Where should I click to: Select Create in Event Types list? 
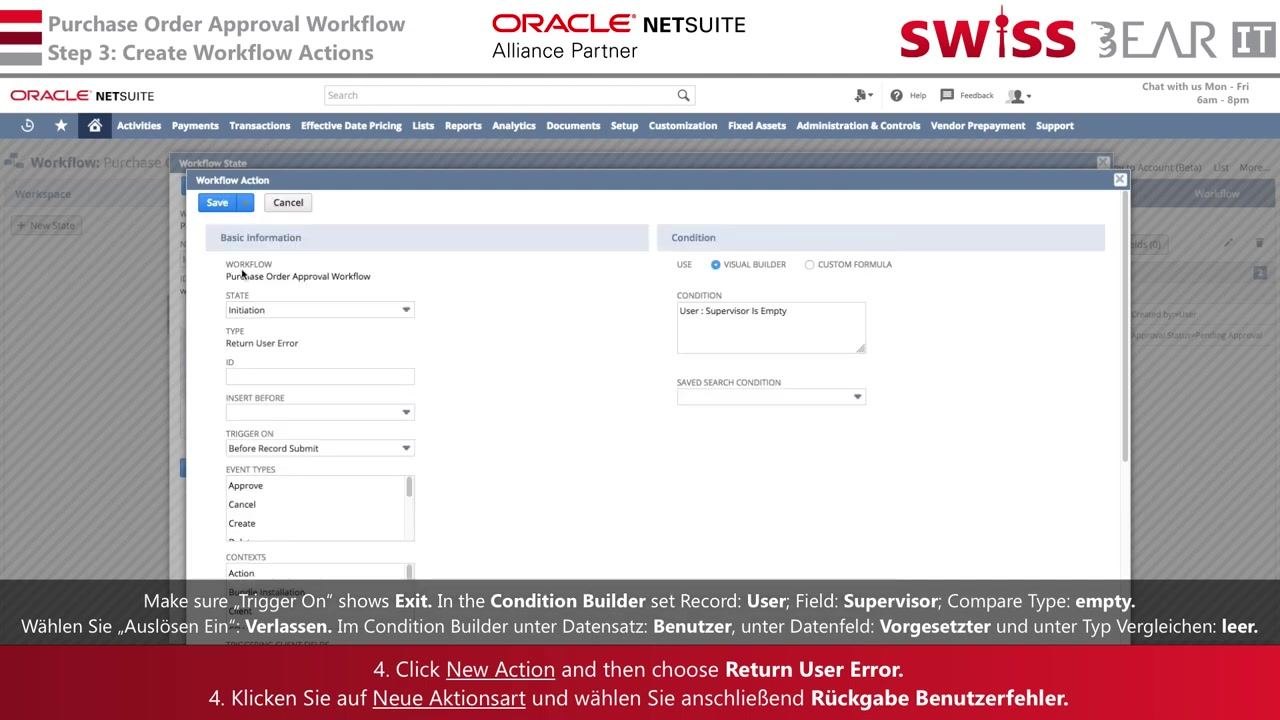click(x=242, y=524)
